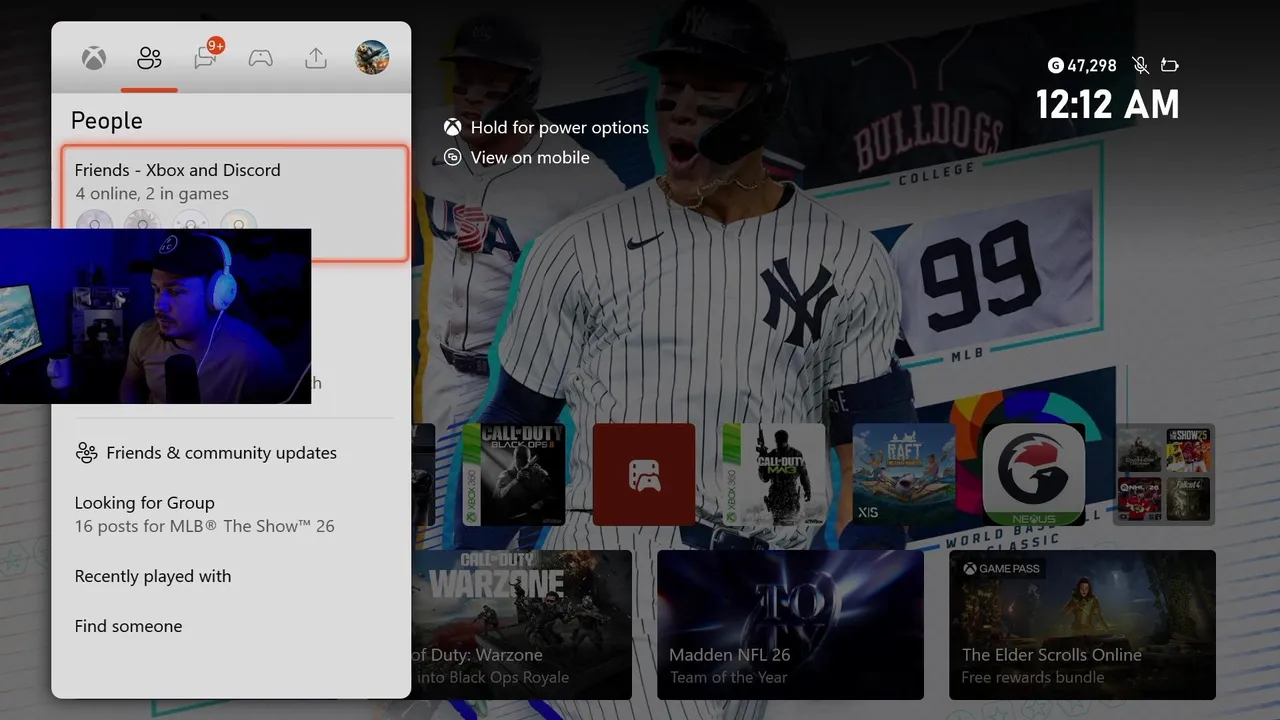Click the People heading
The image size is (1280, 720).
(107, 121)
